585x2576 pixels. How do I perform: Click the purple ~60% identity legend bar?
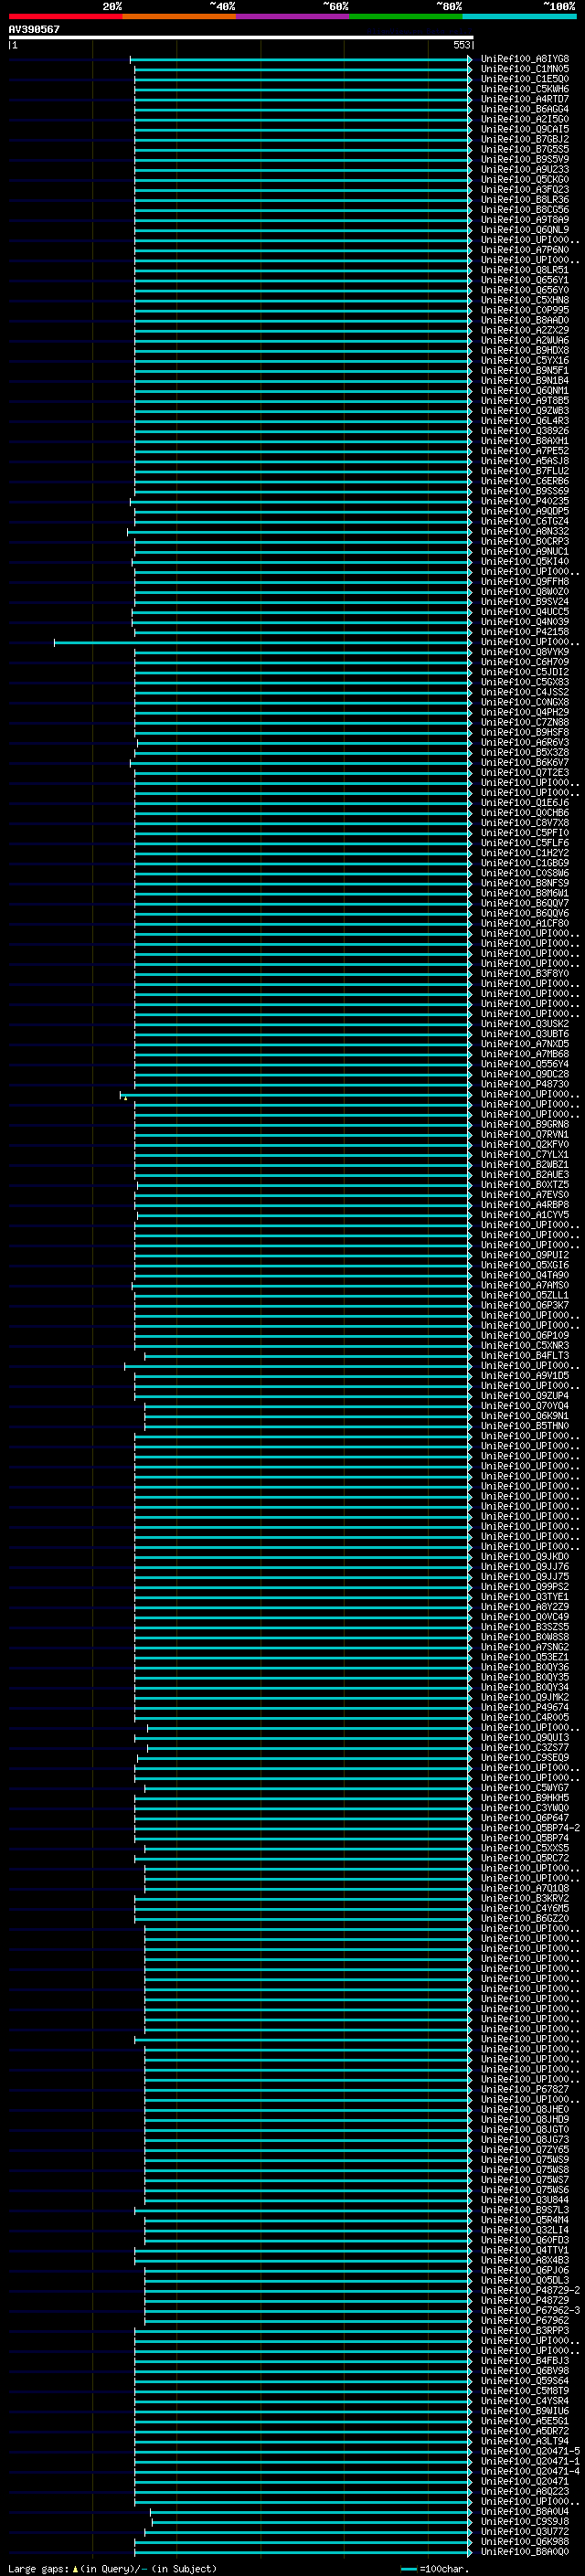[x=292, y=16]
